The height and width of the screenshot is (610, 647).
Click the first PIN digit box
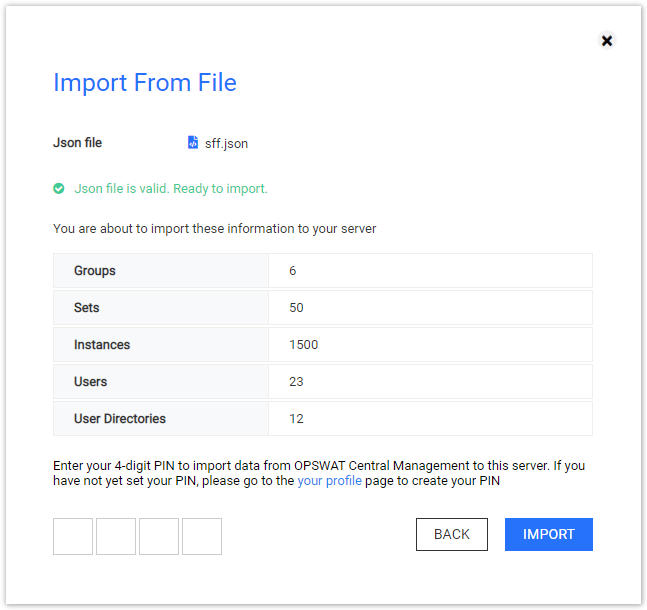(x=73, y=536)
